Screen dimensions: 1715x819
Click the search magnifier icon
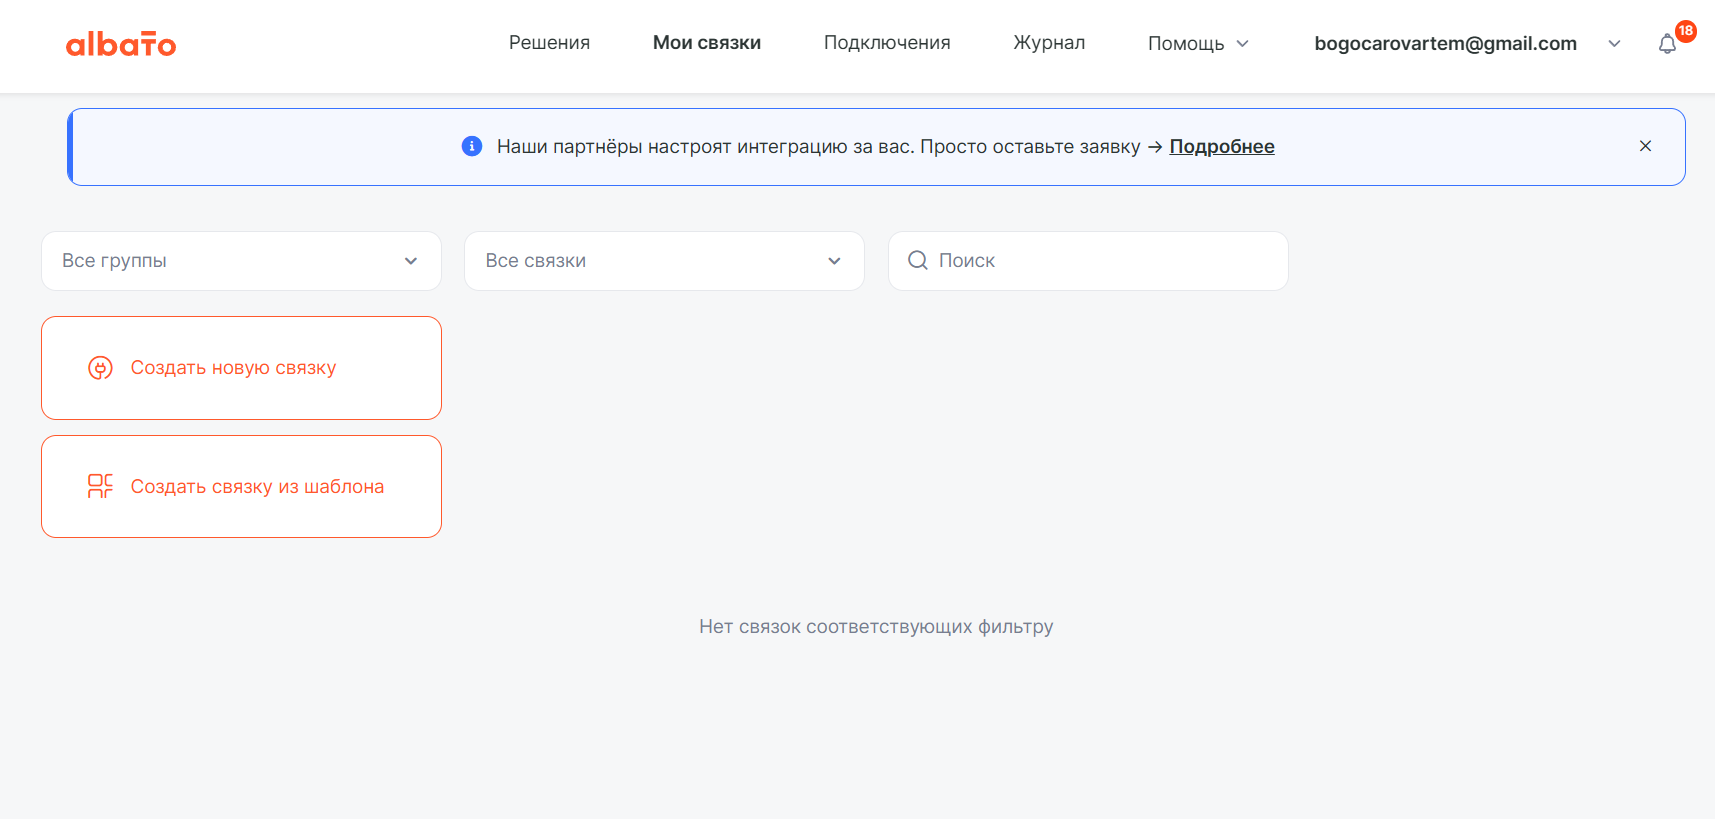pos(917,260)
